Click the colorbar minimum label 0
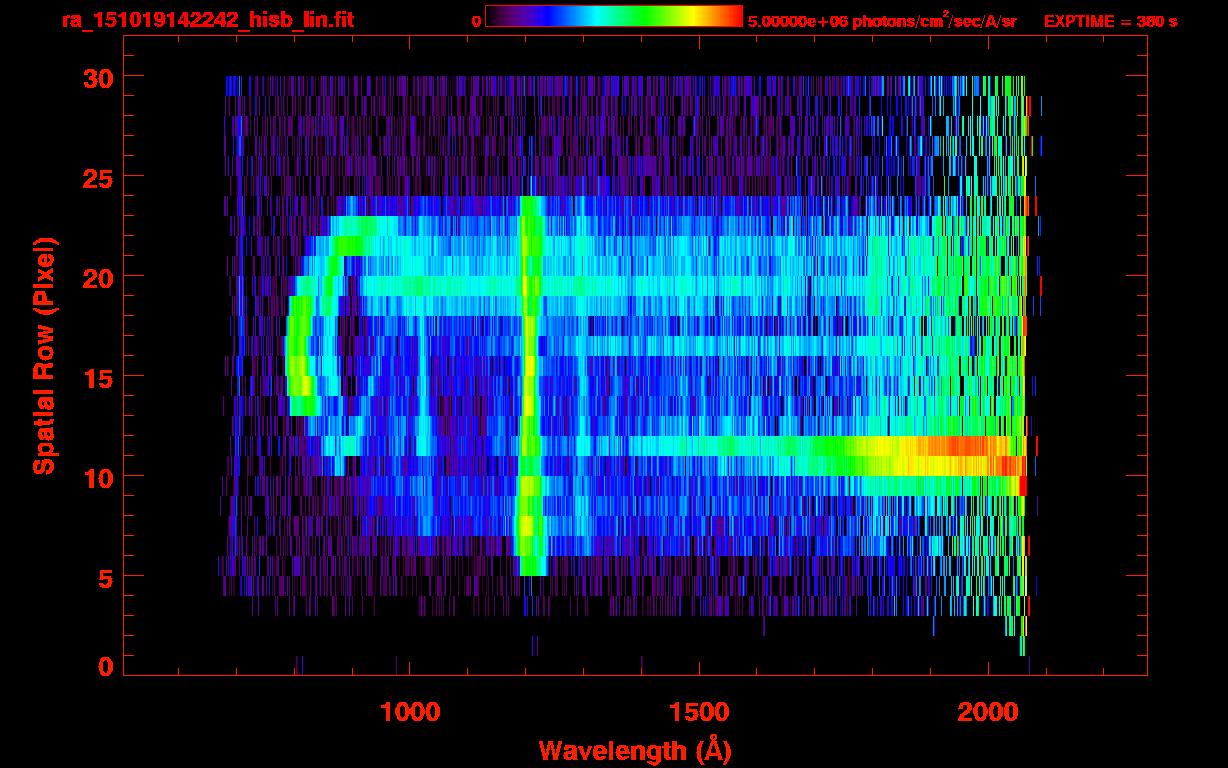 [x=476, y=21]
